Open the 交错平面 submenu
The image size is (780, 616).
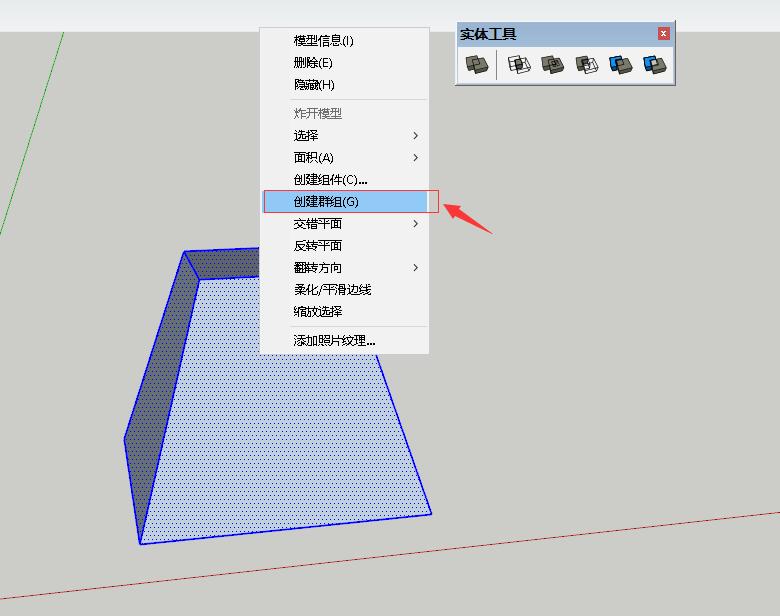tap(415, 224)
